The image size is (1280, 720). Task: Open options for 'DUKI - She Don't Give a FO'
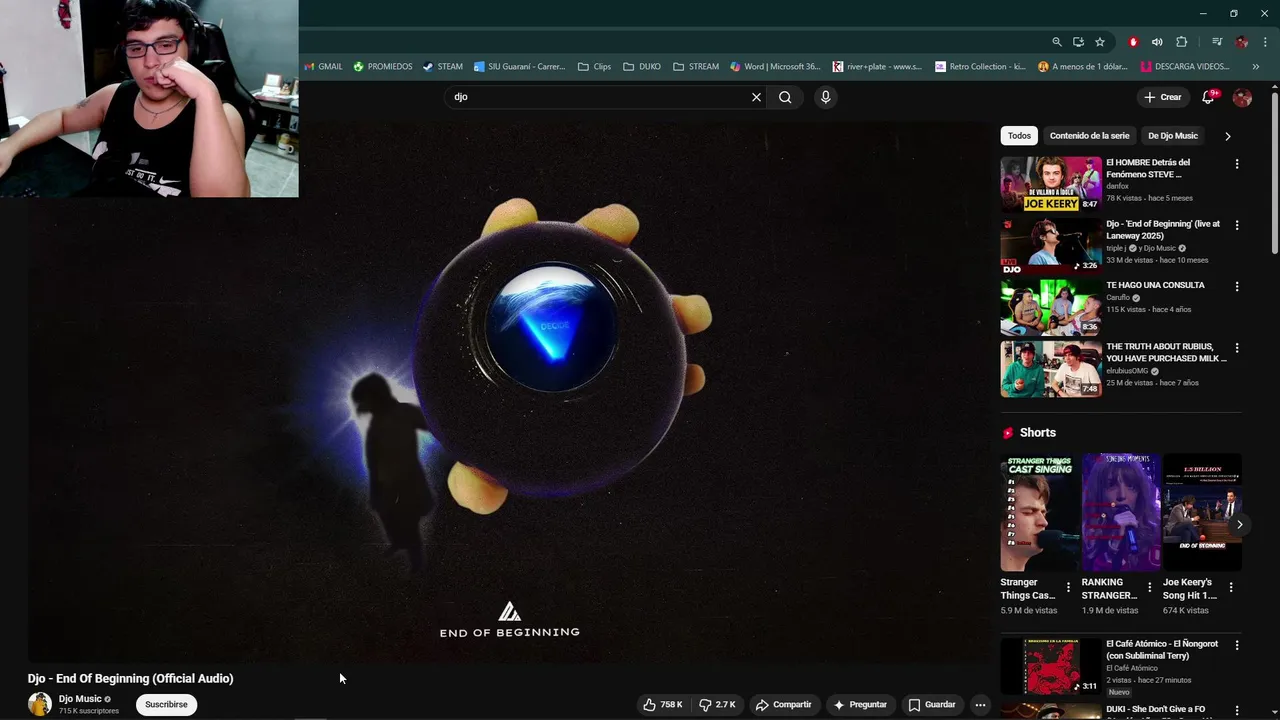coord(1237,711)
